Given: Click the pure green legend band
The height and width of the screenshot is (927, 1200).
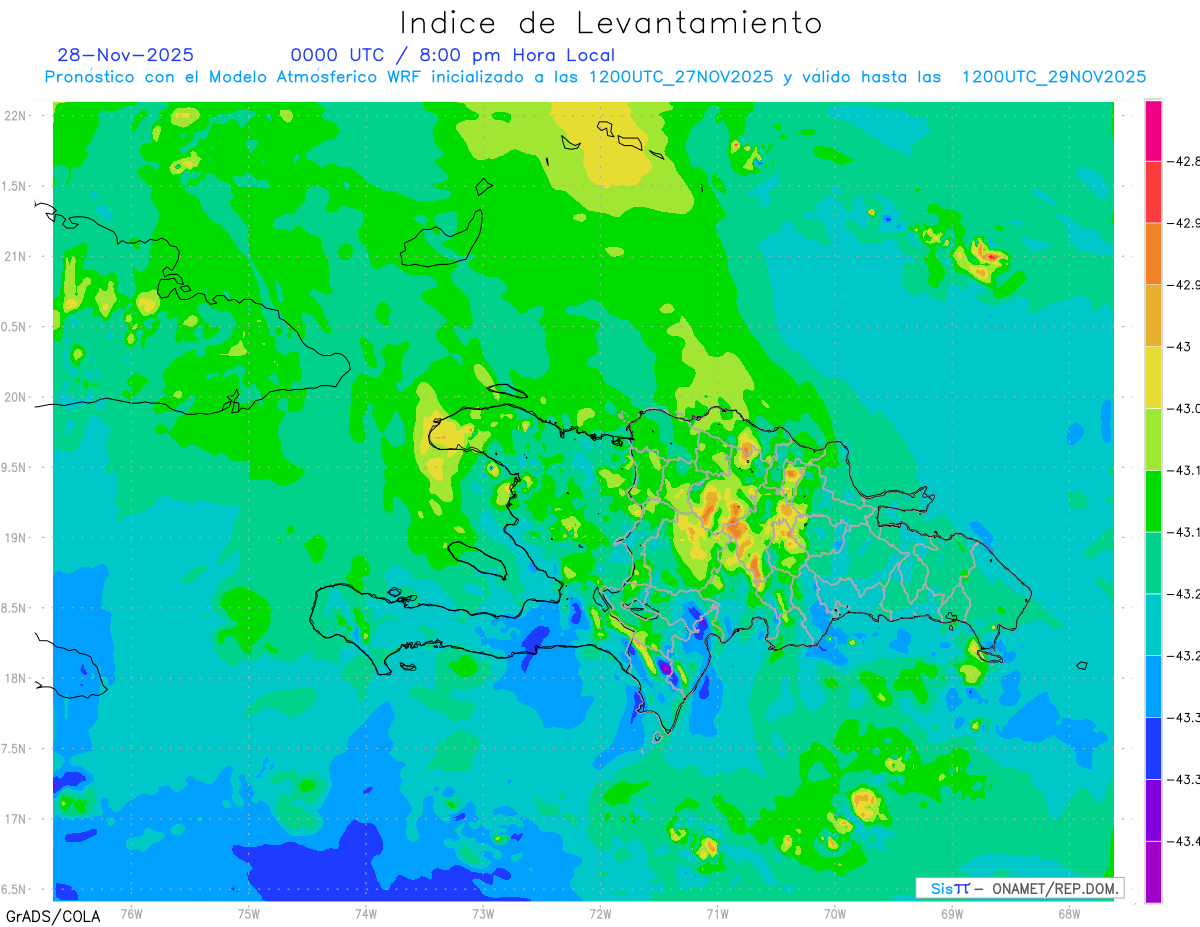Looking at the screenshot, I should (1153, 501).
